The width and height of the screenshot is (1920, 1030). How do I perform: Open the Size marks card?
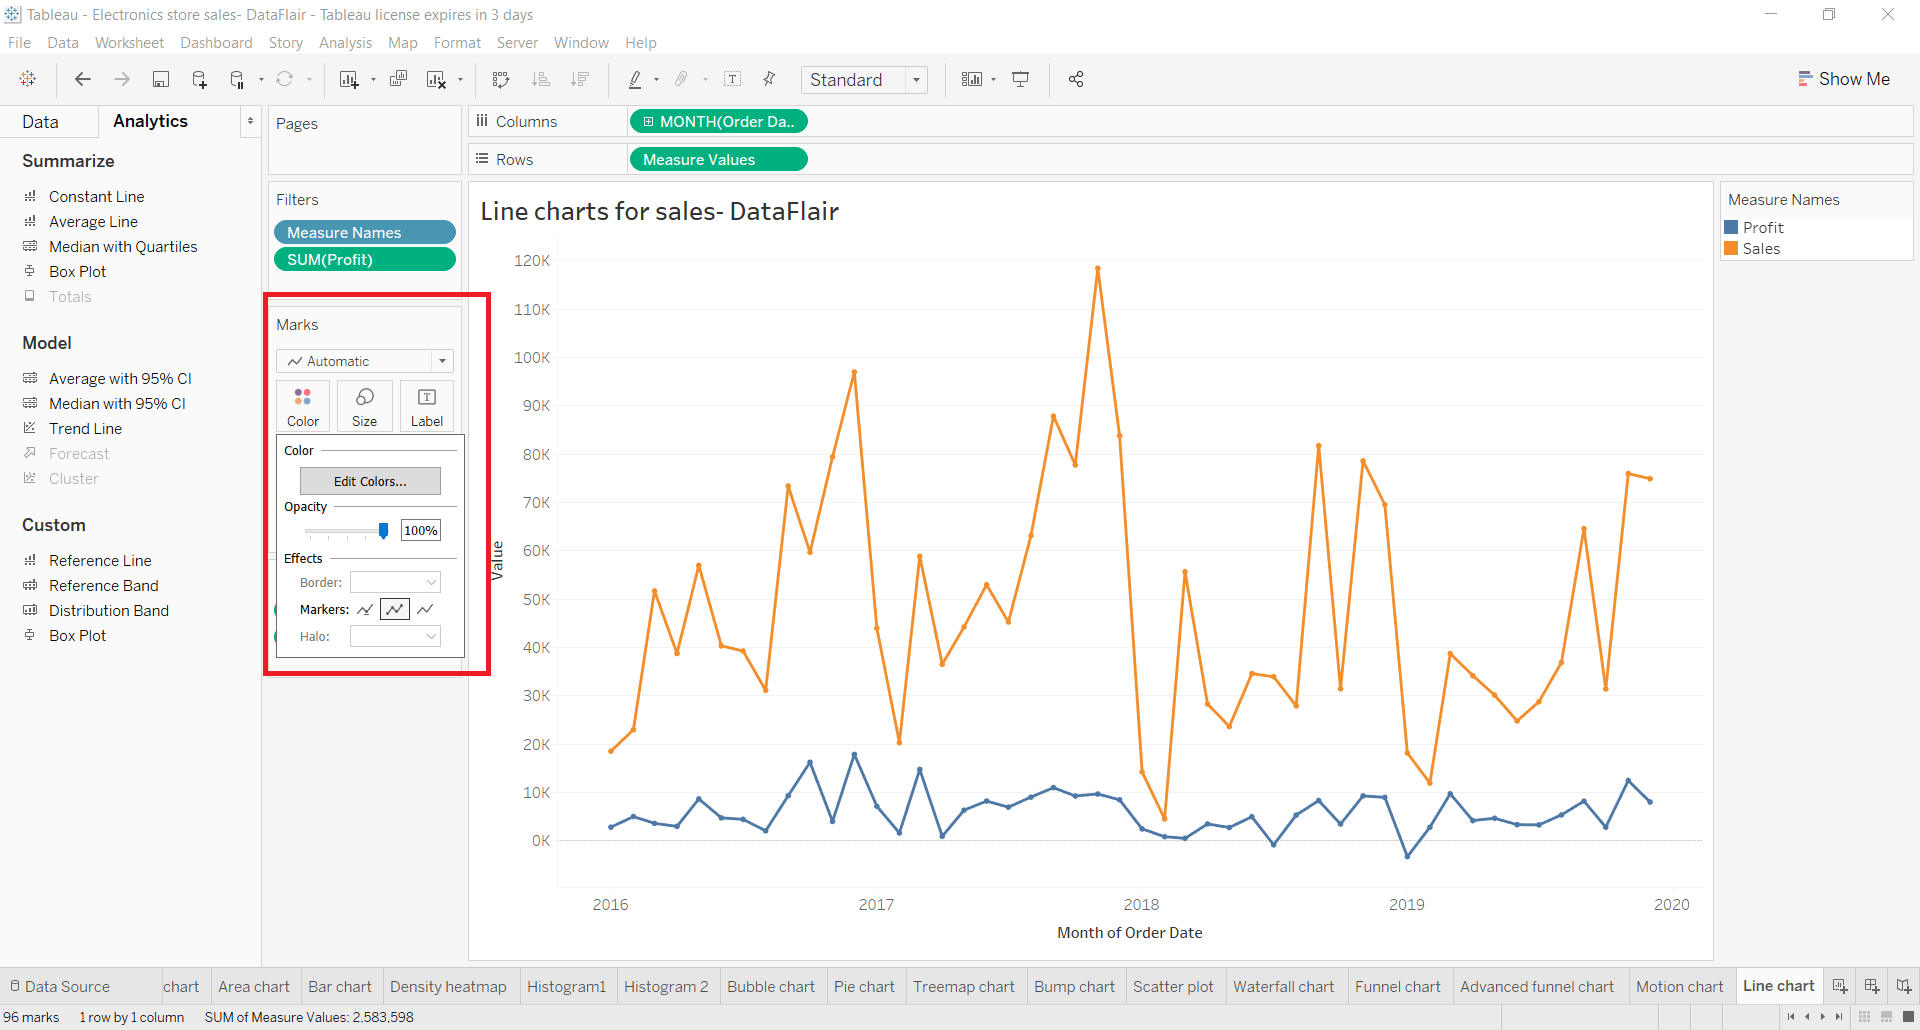[365, 406]
